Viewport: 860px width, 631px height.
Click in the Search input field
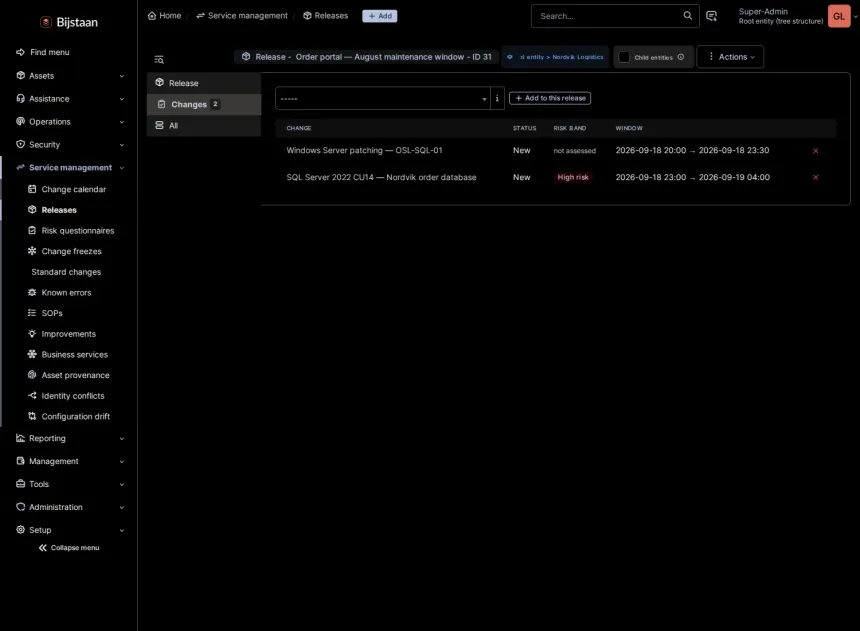[x=609, y=16]
